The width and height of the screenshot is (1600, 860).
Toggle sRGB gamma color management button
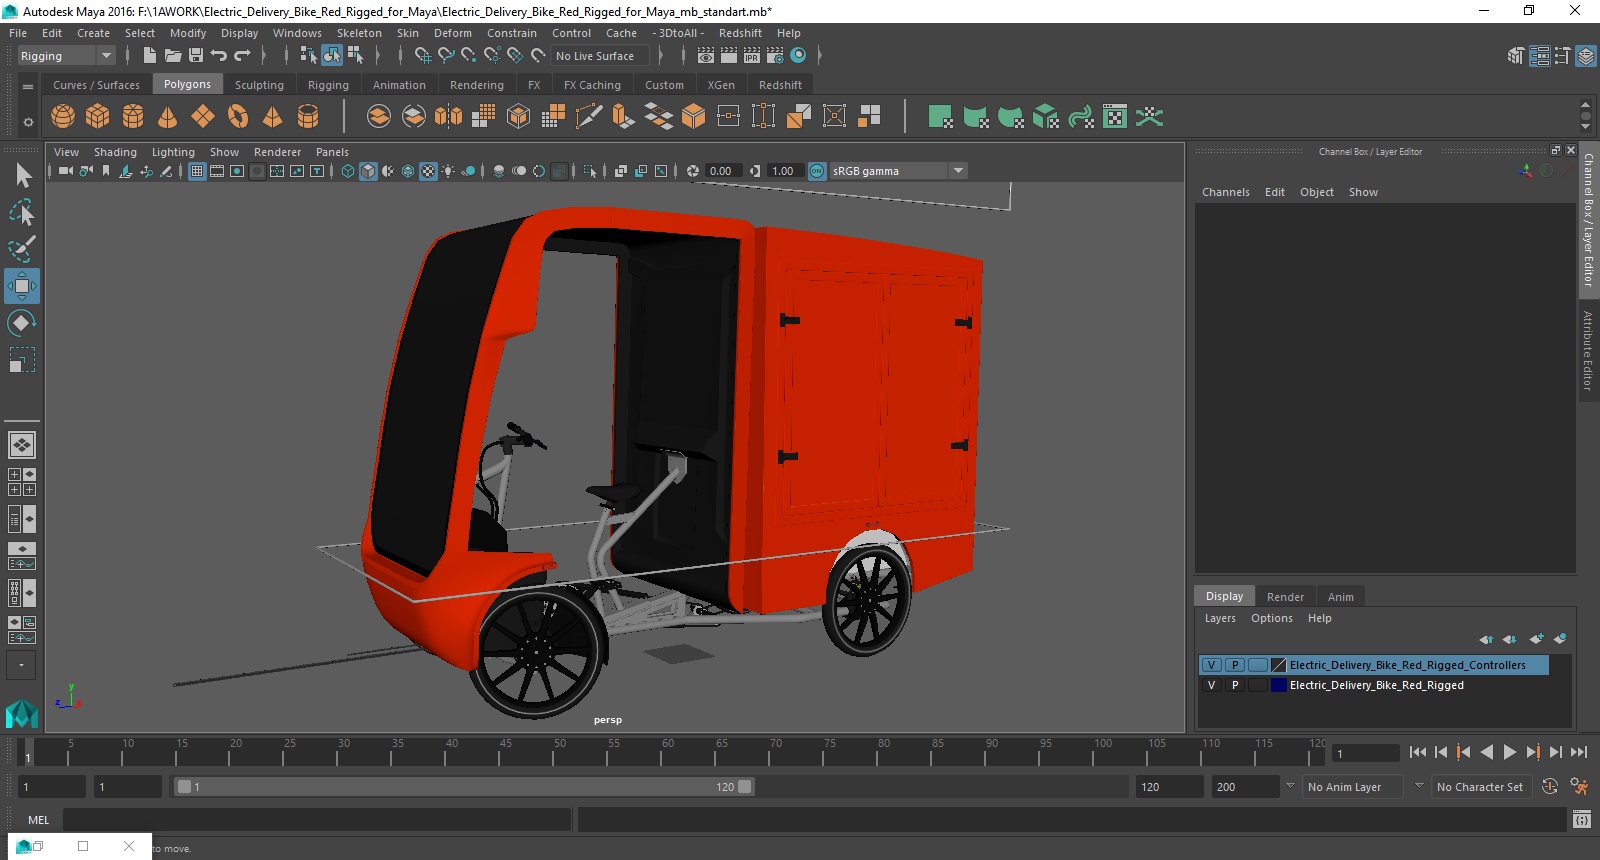click(817, 171)
